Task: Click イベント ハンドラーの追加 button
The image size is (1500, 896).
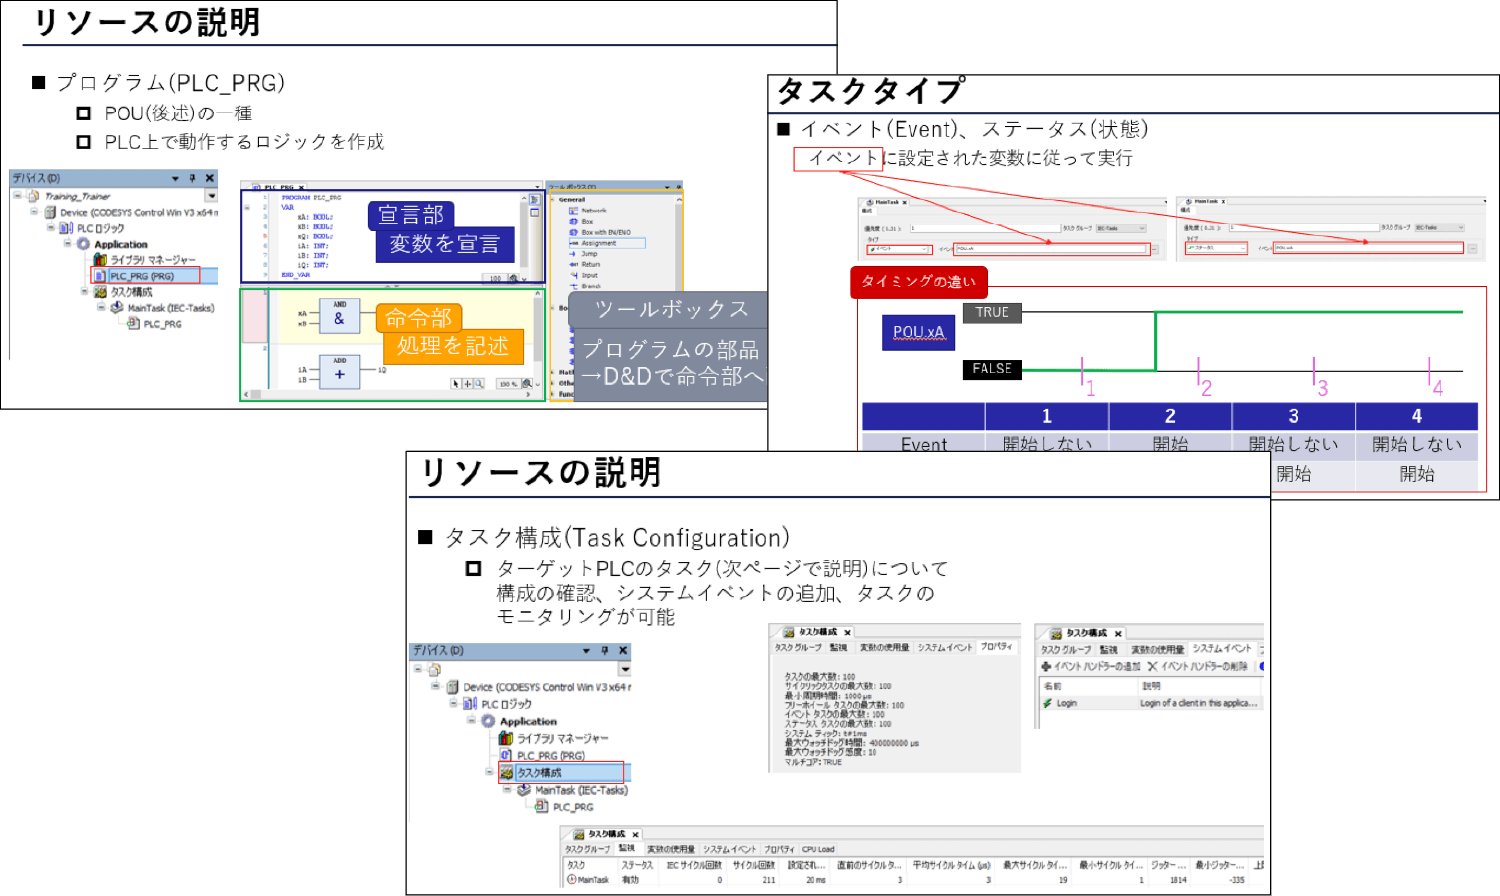Action: 1091,666
